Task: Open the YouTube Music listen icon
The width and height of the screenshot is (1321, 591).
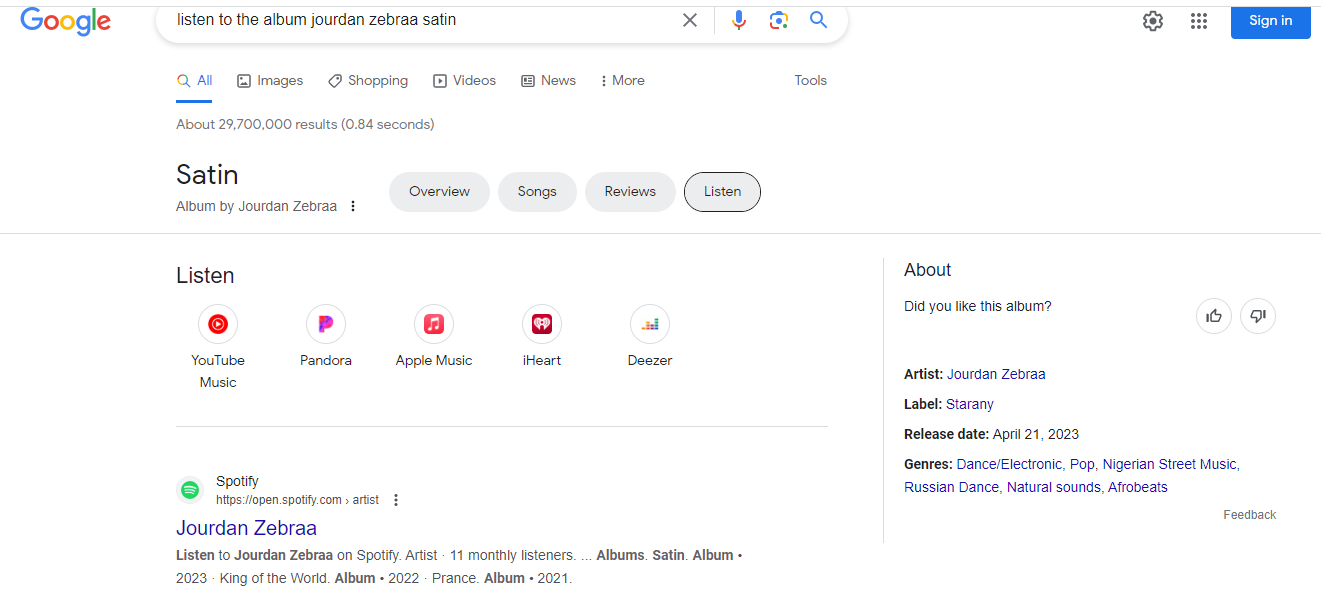Action: [x=218, y=324]
